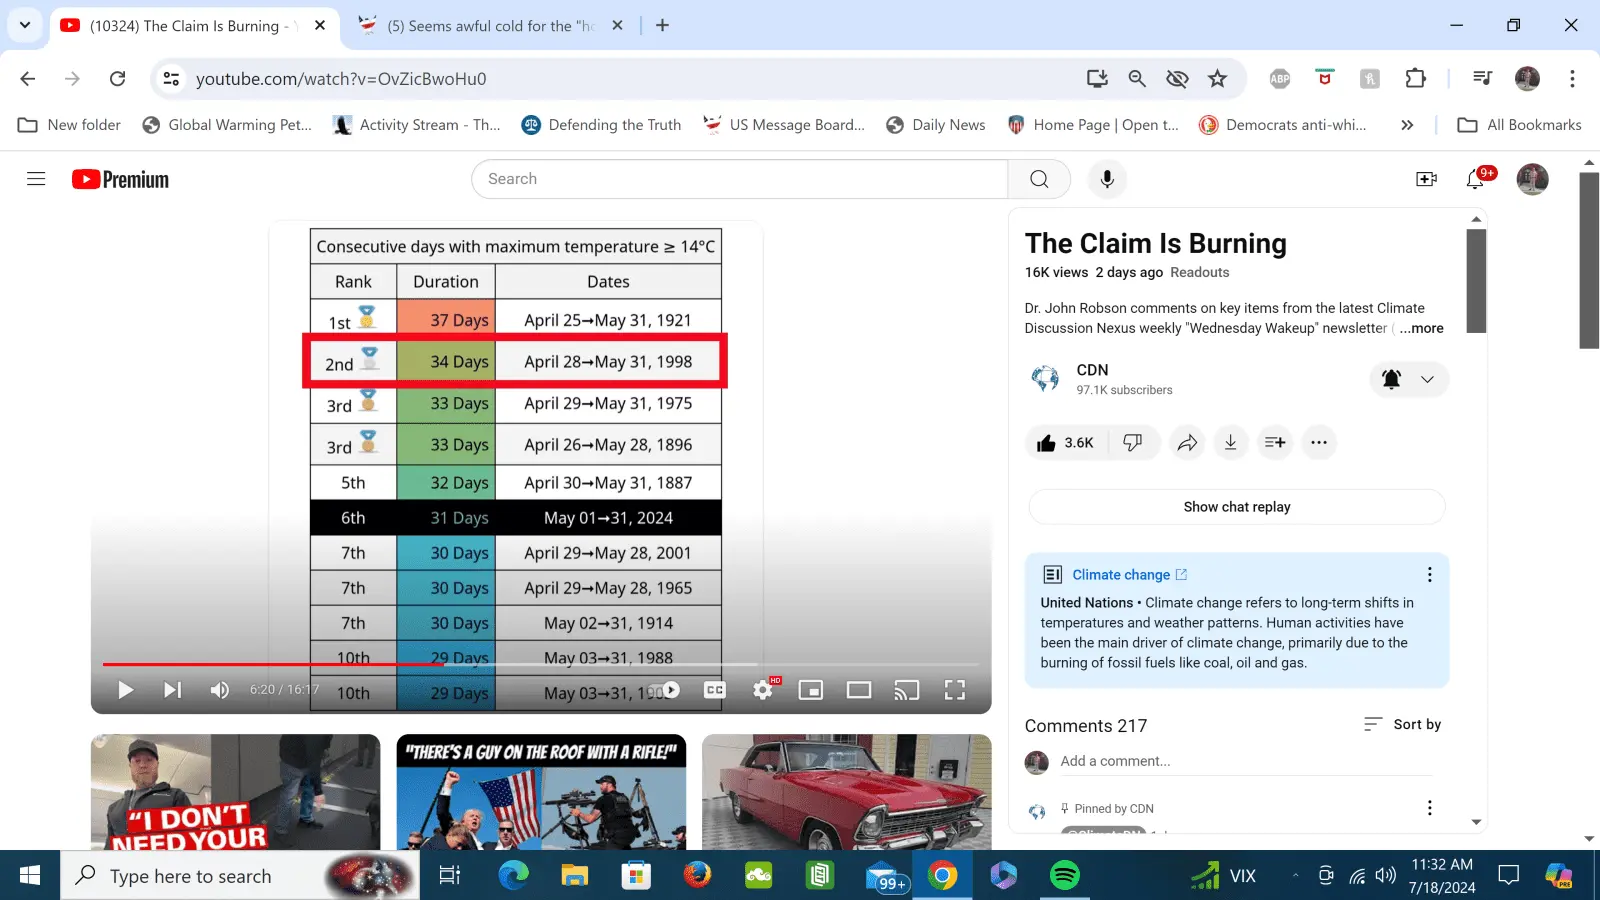Click the YouTube search field

pyautogui.click(x=740, y=179)
